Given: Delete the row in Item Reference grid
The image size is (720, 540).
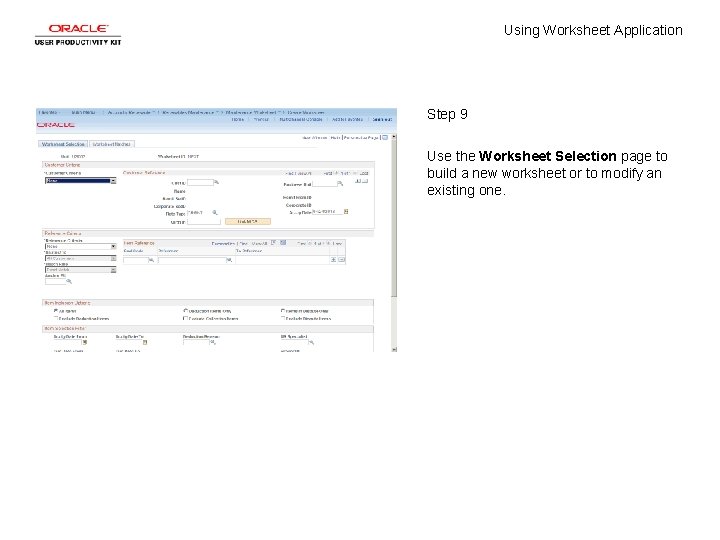Looking at the screenshot, I should (x=341, y=260).
